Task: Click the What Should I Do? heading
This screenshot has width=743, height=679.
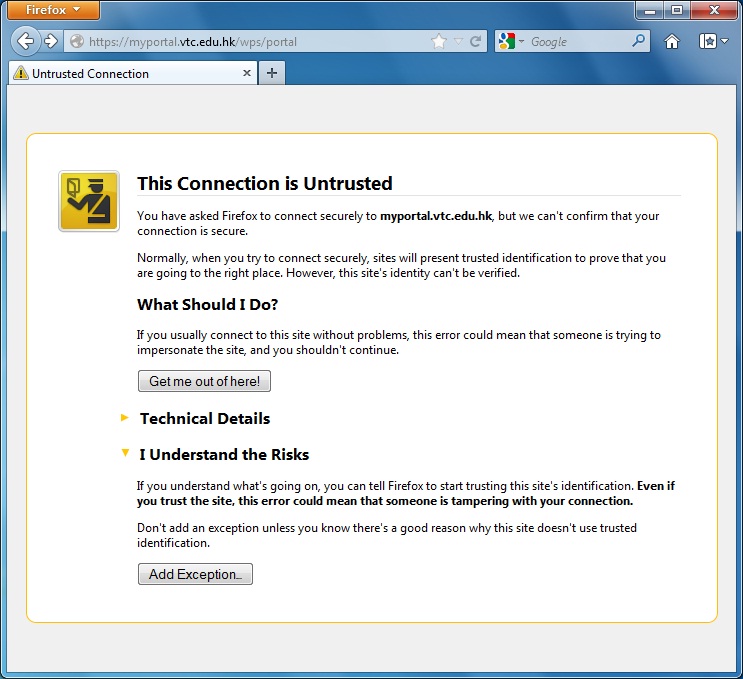Action: coord(208,304)
